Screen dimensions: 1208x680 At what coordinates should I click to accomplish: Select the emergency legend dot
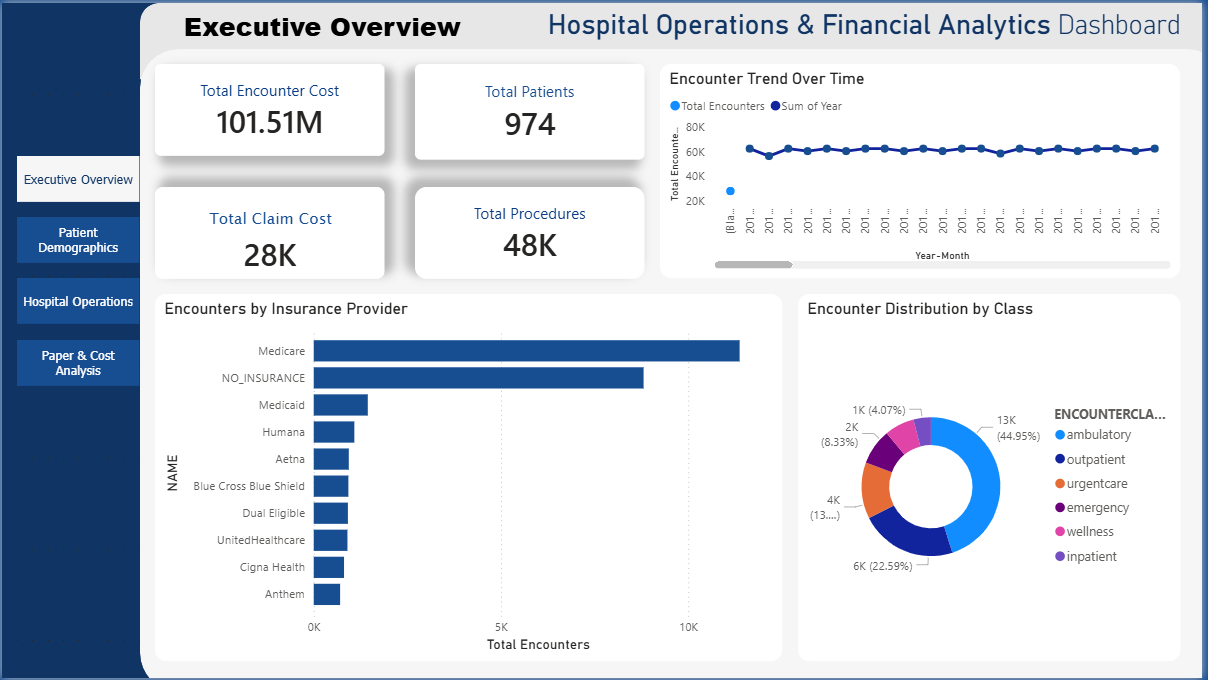point(1060,508)
